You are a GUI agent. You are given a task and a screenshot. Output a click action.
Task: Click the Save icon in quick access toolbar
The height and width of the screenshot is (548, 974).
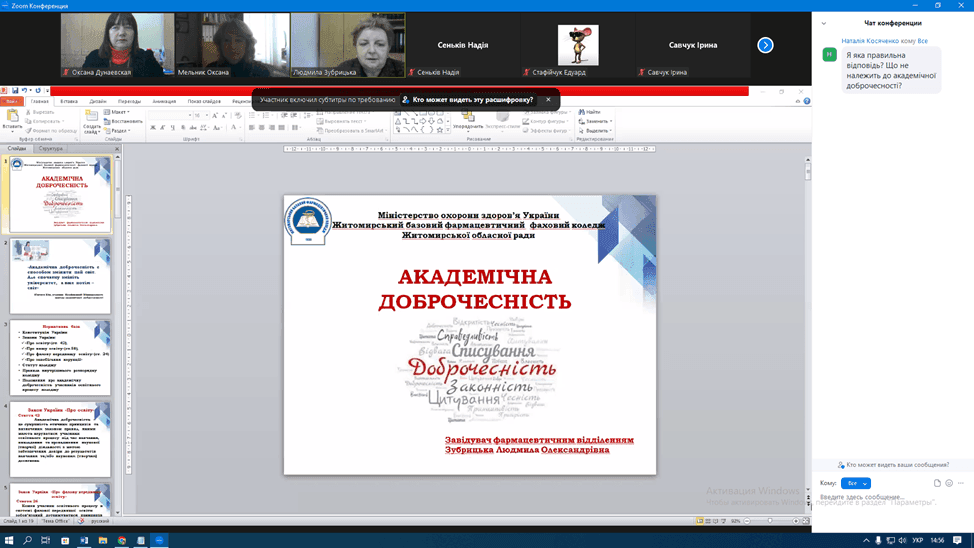click(15, 91)
